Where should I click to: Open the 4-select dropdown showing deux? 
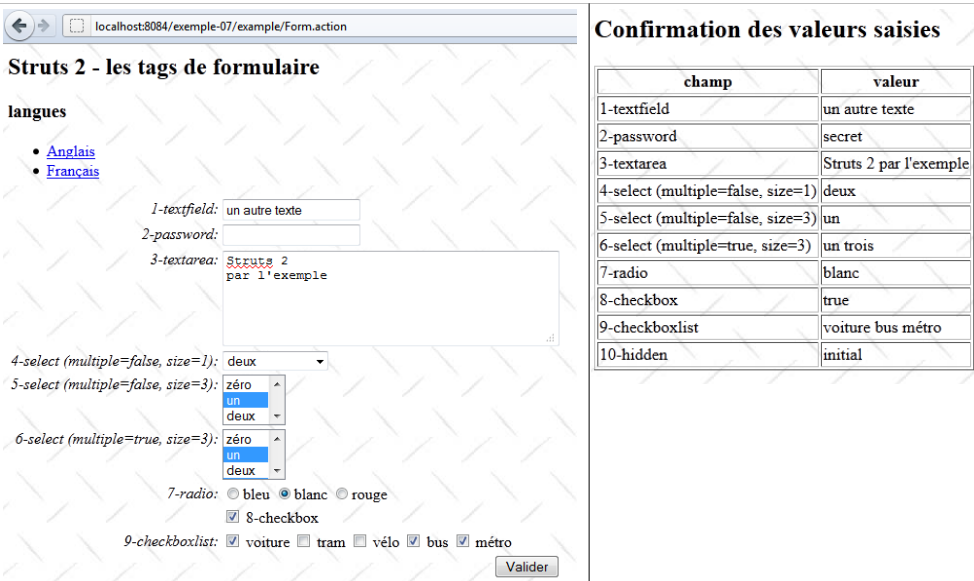pyautogui.click(x=275, y=361)
